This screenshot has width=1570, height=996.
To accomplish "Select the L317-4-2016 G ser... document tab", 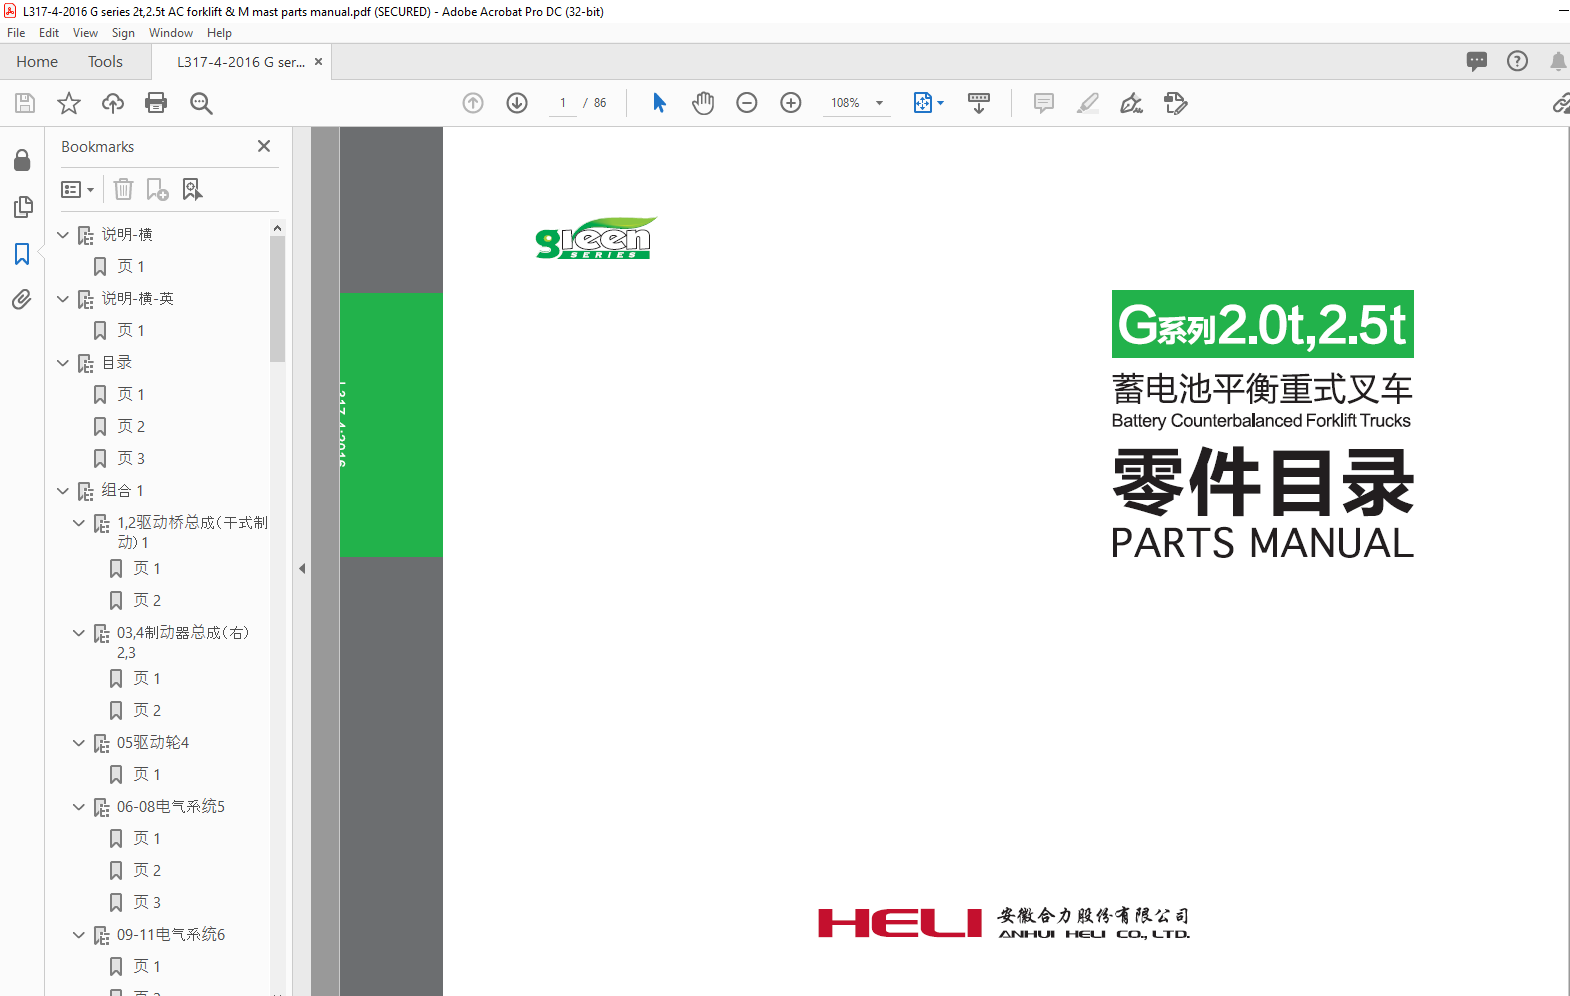I will [x=241, y=61].
